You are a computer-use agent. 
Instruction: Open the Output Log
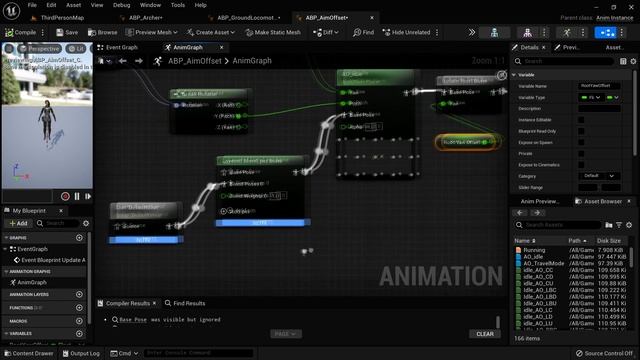tap(81, 353)
